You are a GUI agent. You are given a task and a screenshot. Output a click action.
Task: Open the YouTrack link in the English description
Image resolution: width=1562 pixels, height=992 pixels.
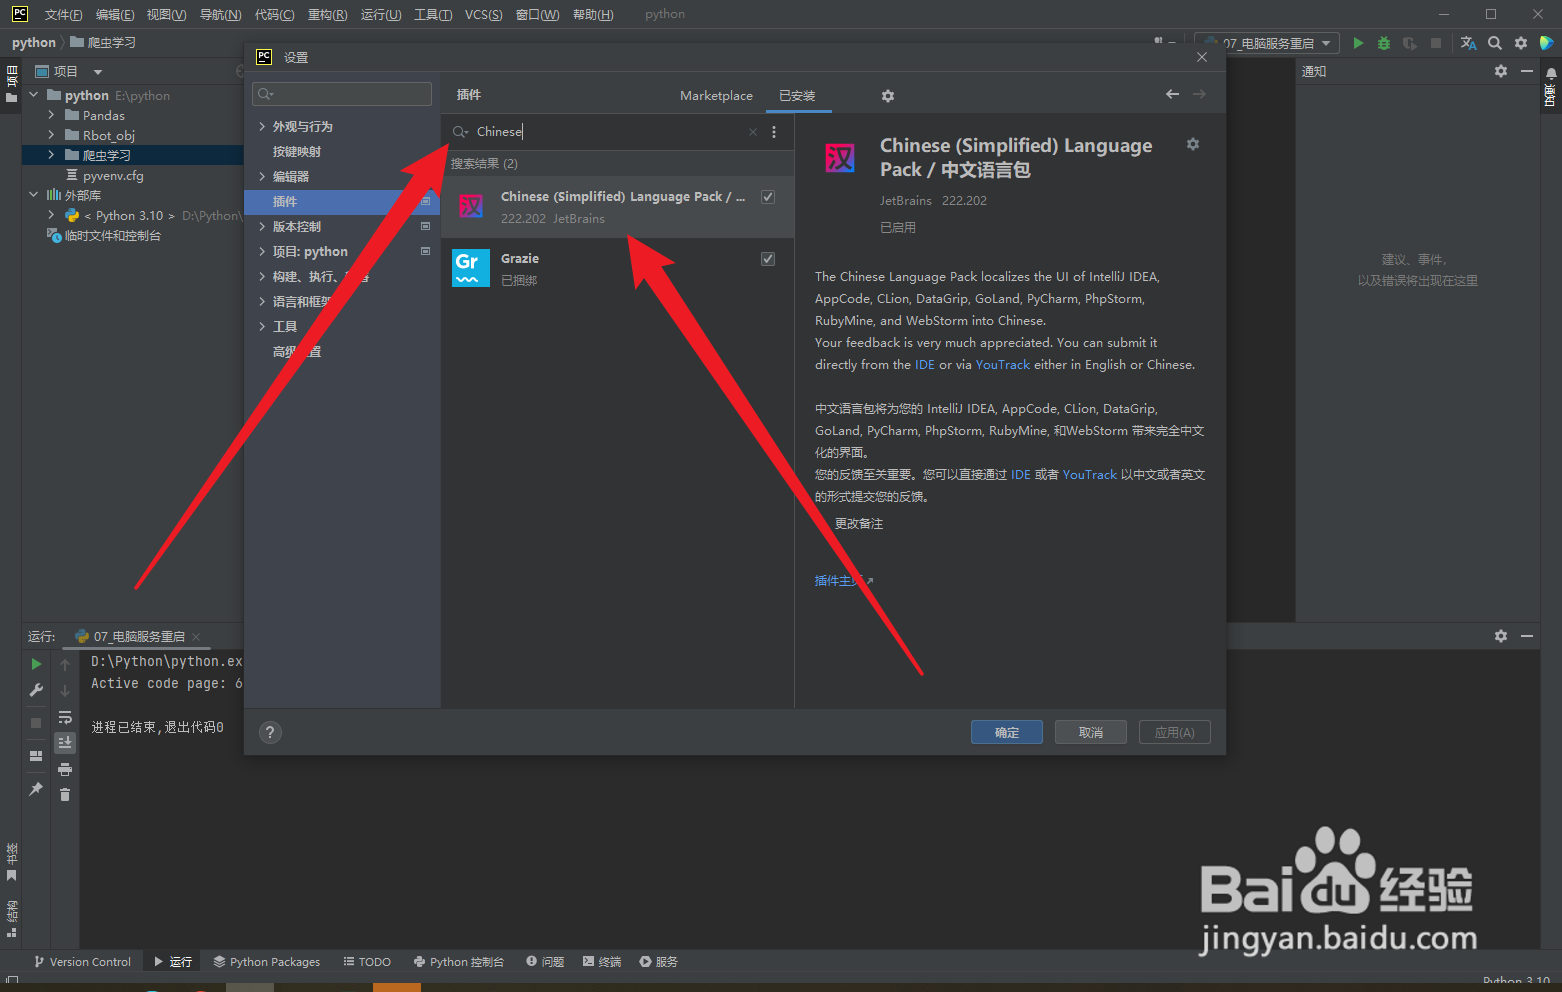(x=1002, y=365)
